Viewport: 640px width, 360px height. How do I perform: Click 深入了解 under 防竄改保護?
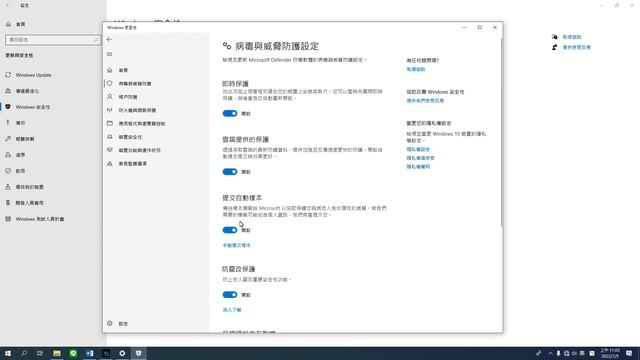point(232,310)
